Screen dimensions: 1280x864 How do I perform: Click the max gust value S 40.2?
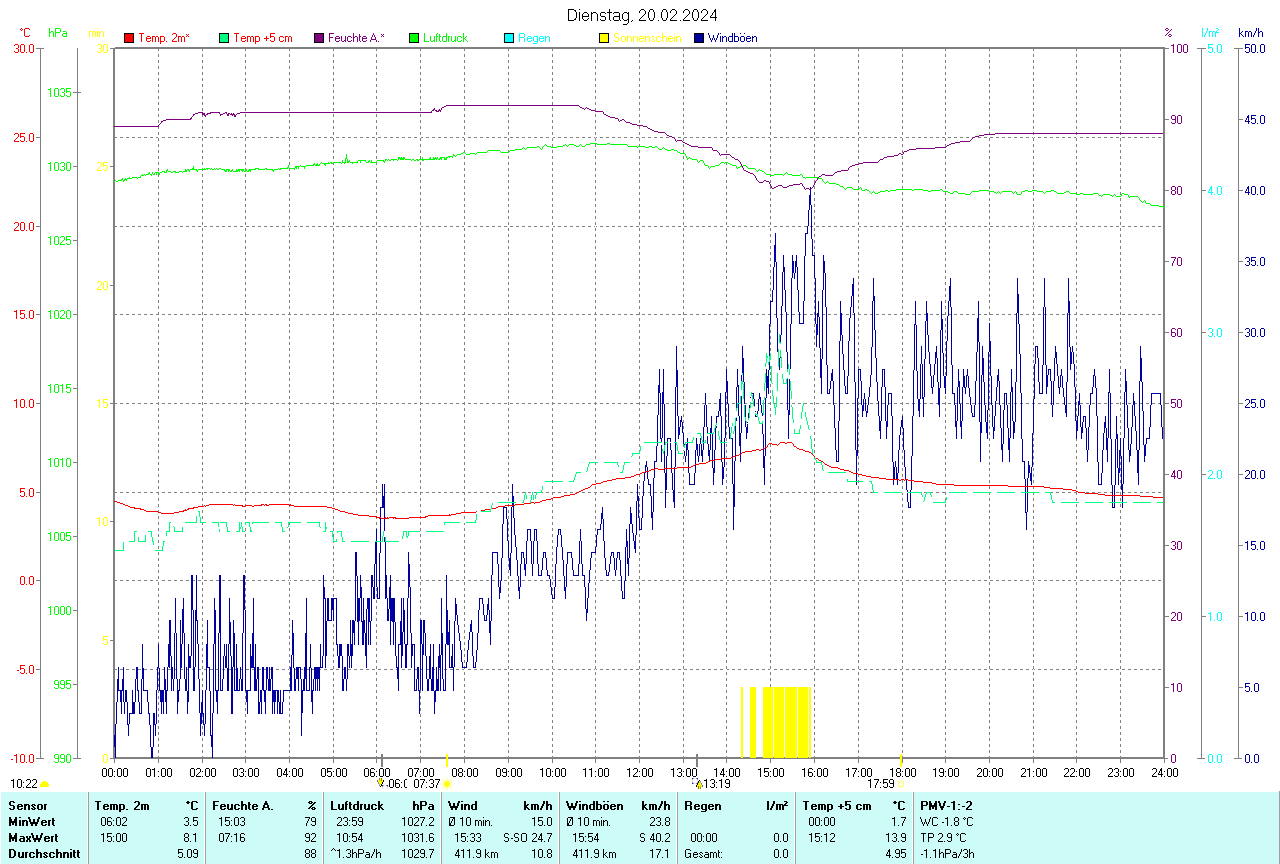(x=653, y=838)
